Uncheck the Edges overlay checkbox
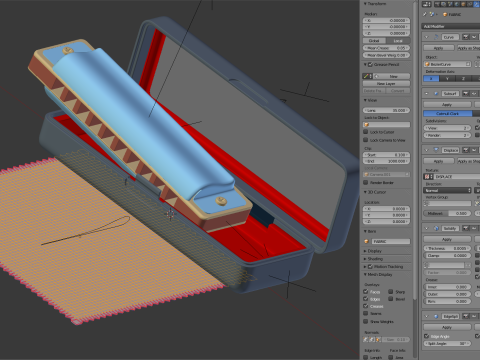480x360 pixels. pyautogui.click(x=366, y=299)
